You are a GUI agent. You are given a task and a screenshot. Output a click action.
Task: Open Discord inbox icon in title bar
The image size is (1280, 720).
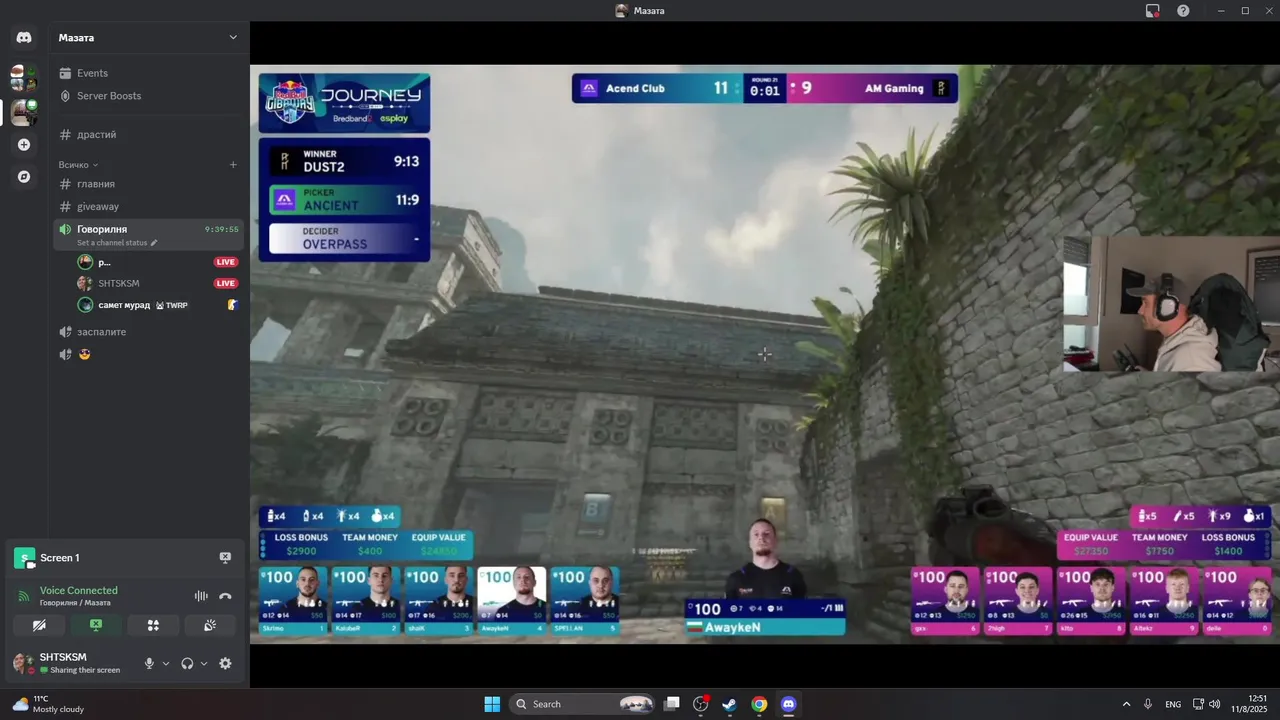(1153, 11)
